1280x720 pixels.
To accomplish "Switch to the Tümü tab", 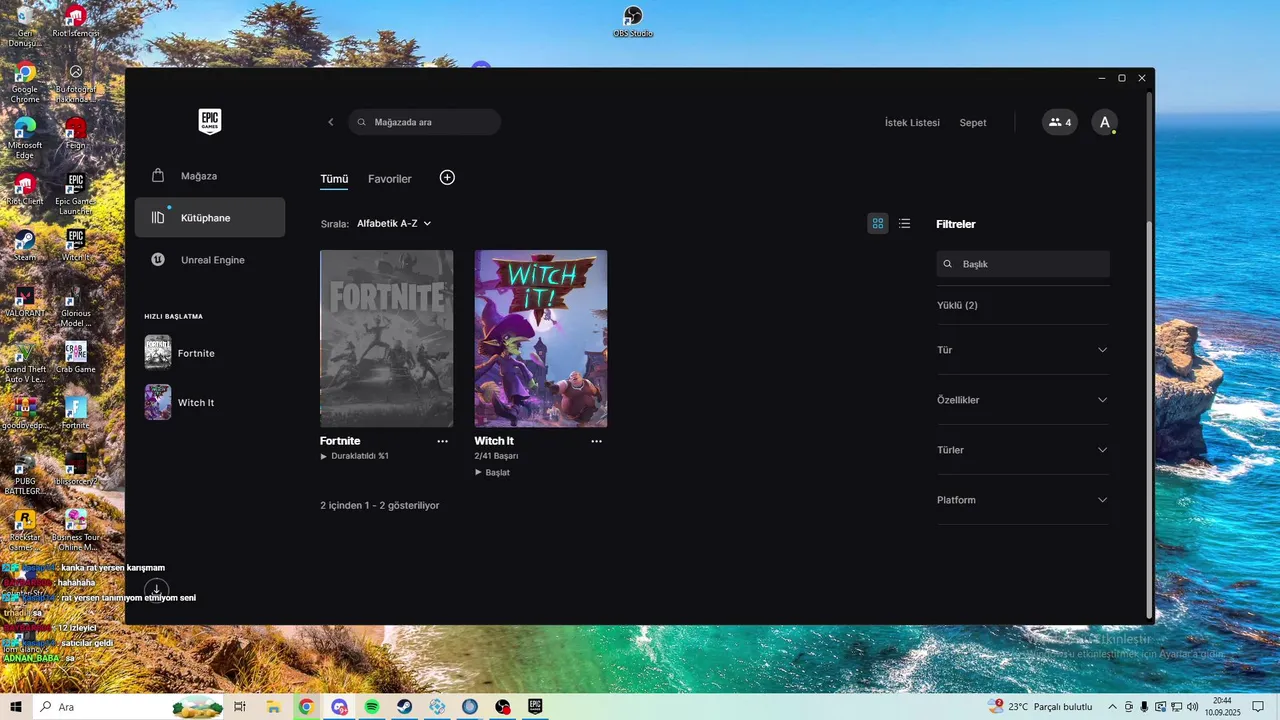I will [334, 179].
